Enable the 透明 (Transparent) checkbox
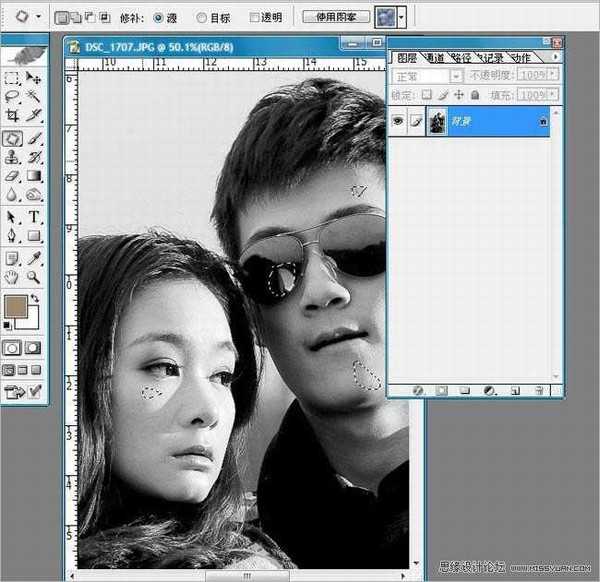This screenshot has width=600, height=582. (254, 18)
